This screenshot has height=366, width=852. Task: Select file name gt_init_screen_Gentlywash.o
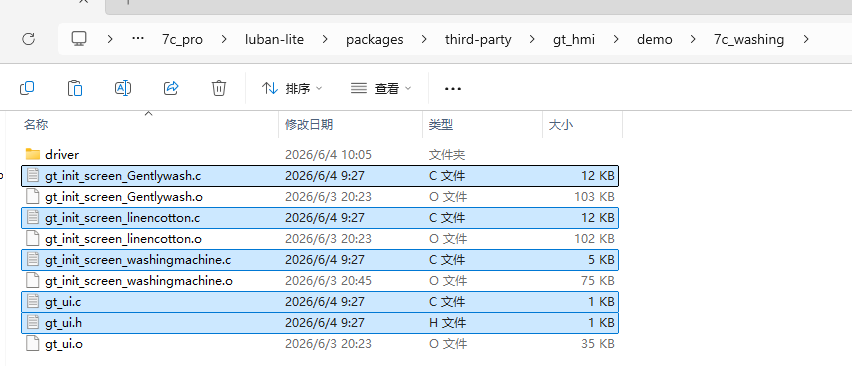coord(124,197)
